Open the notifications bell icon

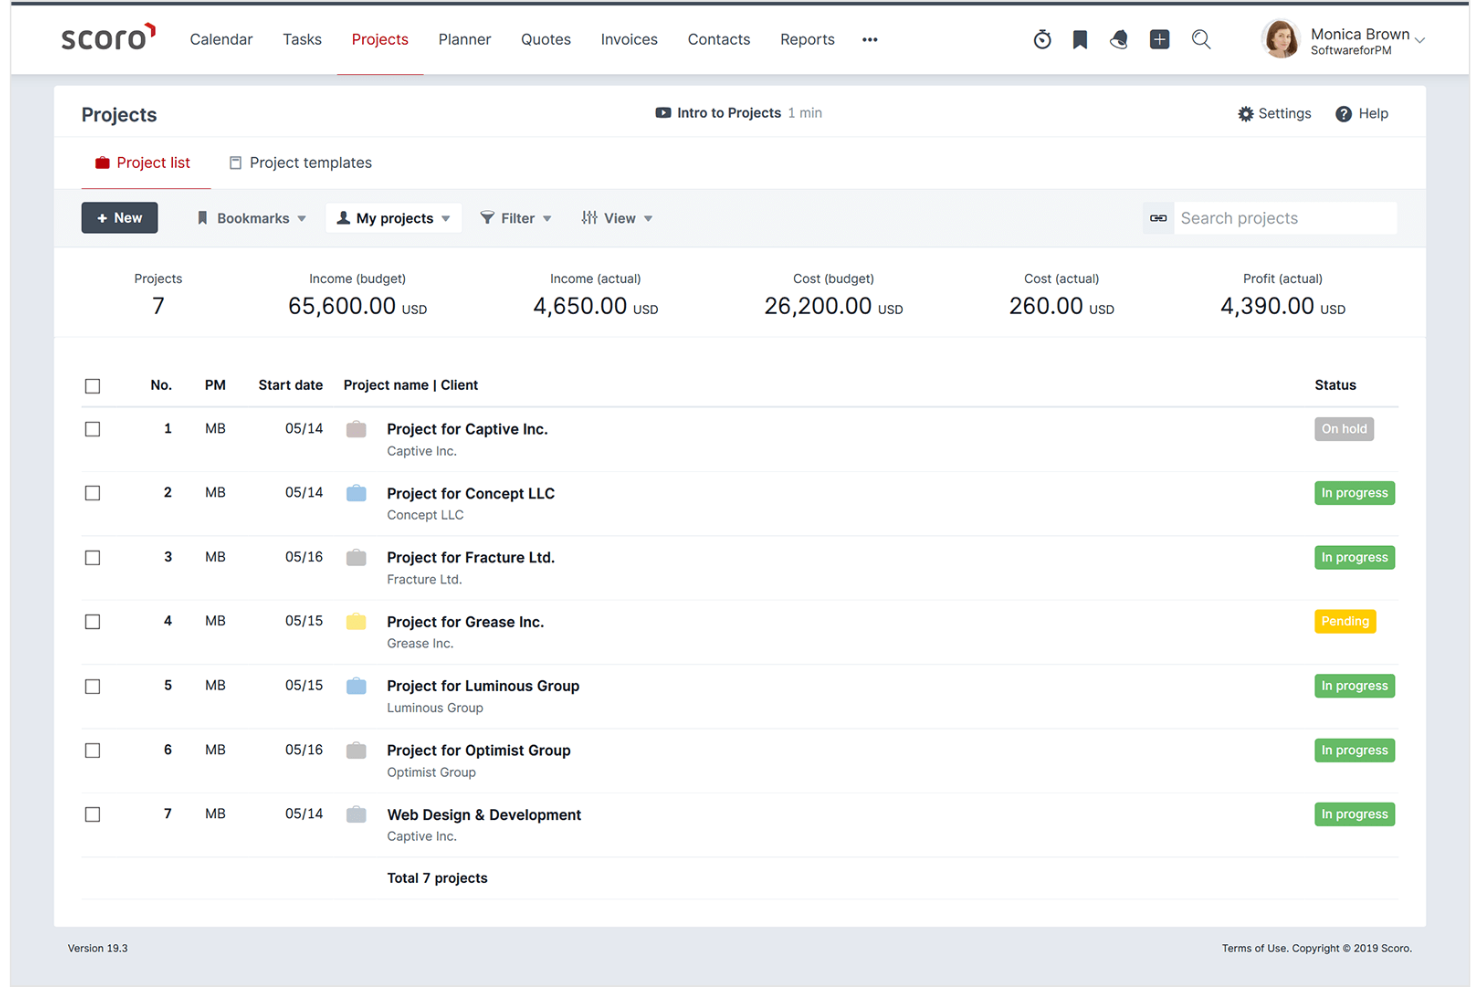[x=1119, y=39]
